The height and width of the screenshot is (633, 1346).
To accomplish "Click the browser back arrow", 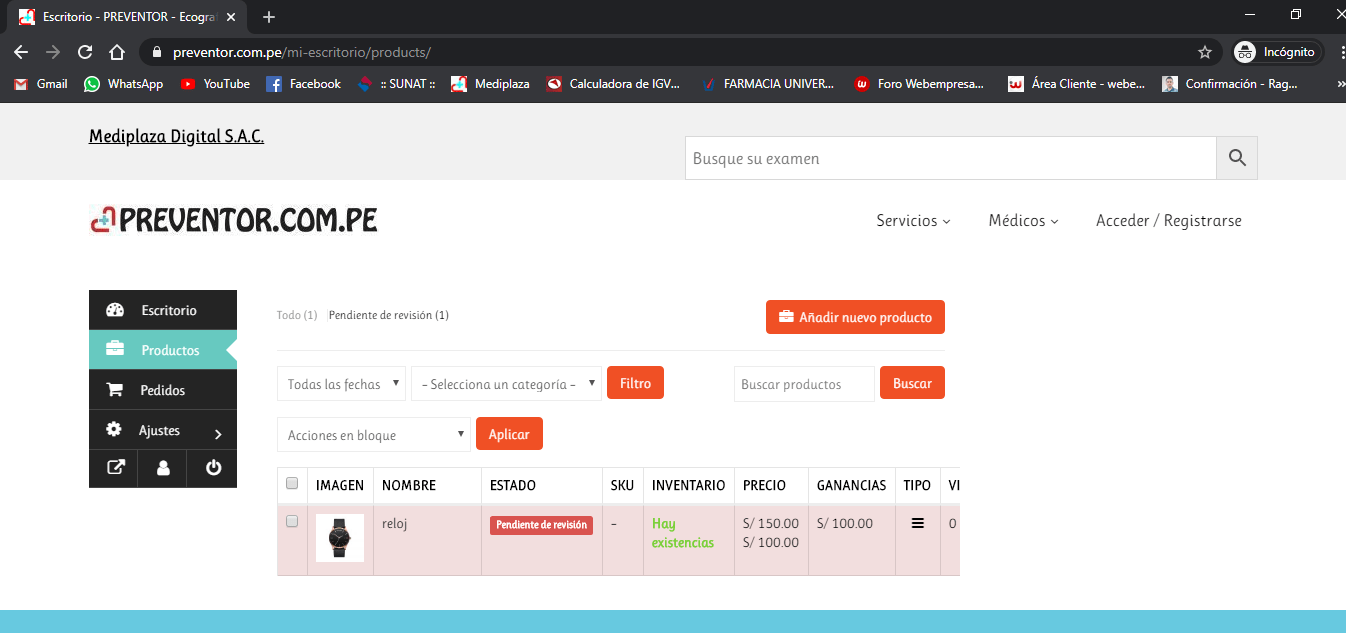I will tap(21, 52).
